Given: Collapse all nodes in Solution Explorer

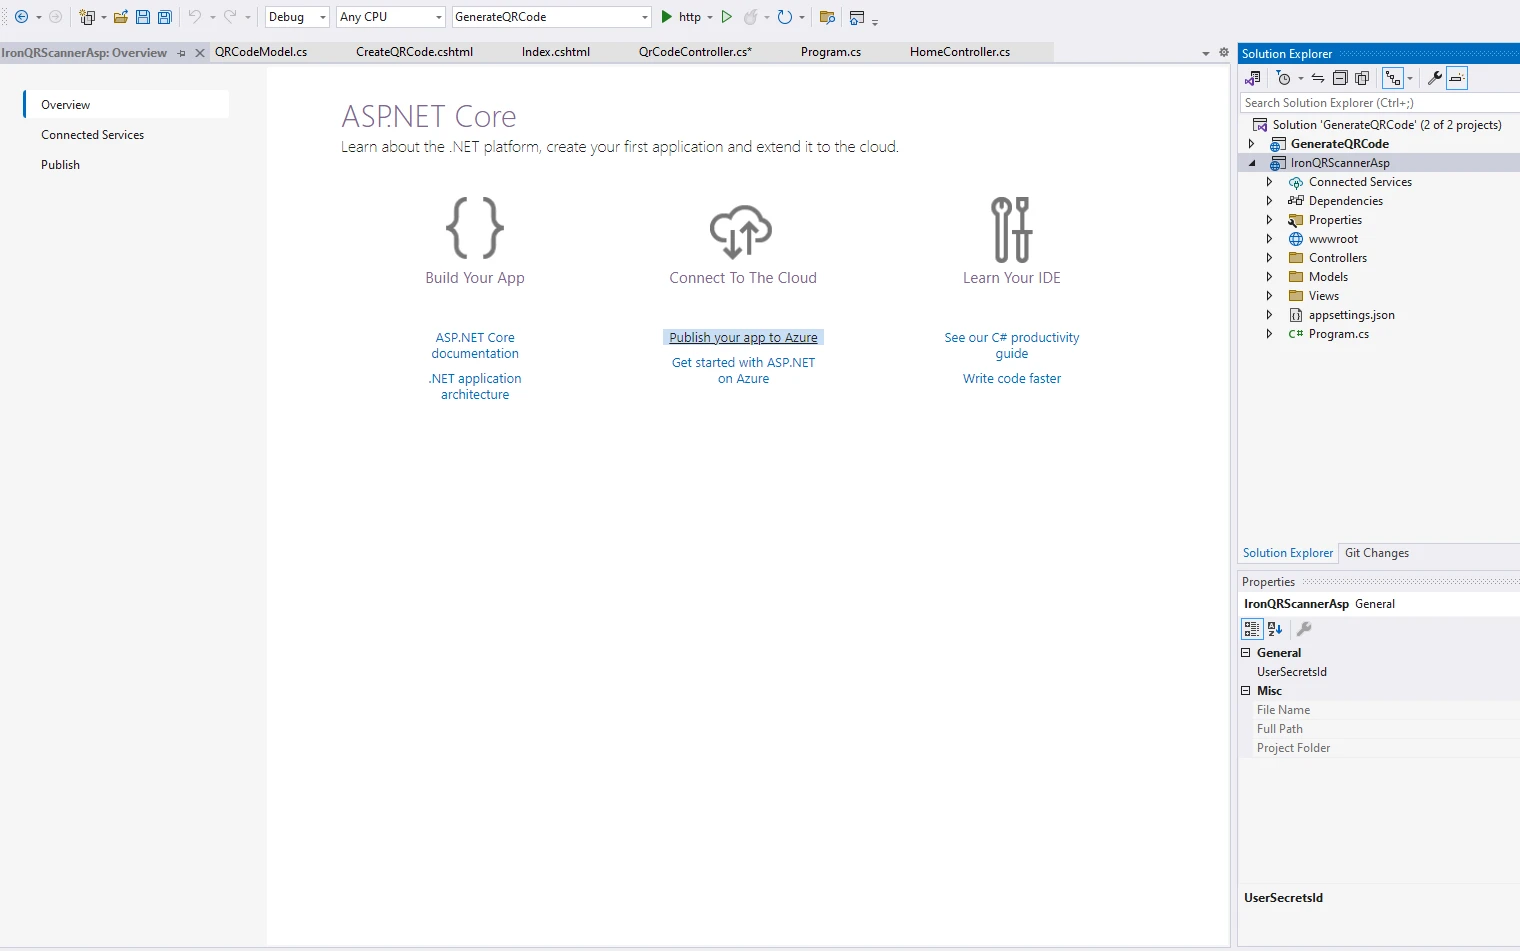Looking at the screenshot, I should point(1340,78).
